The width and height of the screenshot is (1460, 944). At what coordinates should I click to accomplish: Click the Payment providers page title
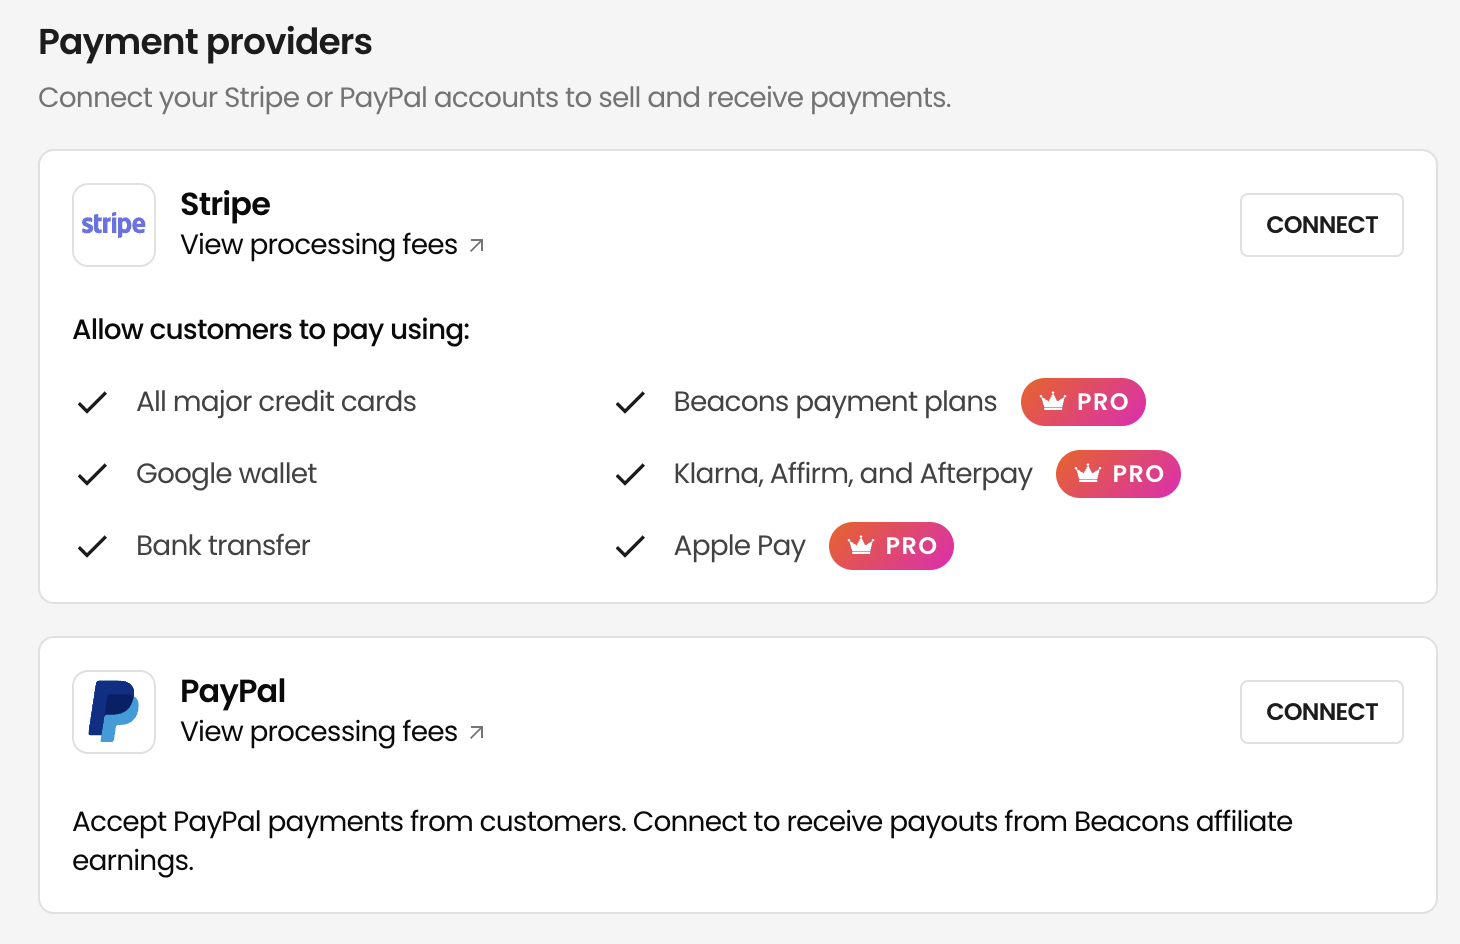pyautogui.click(x=205, y=42)
